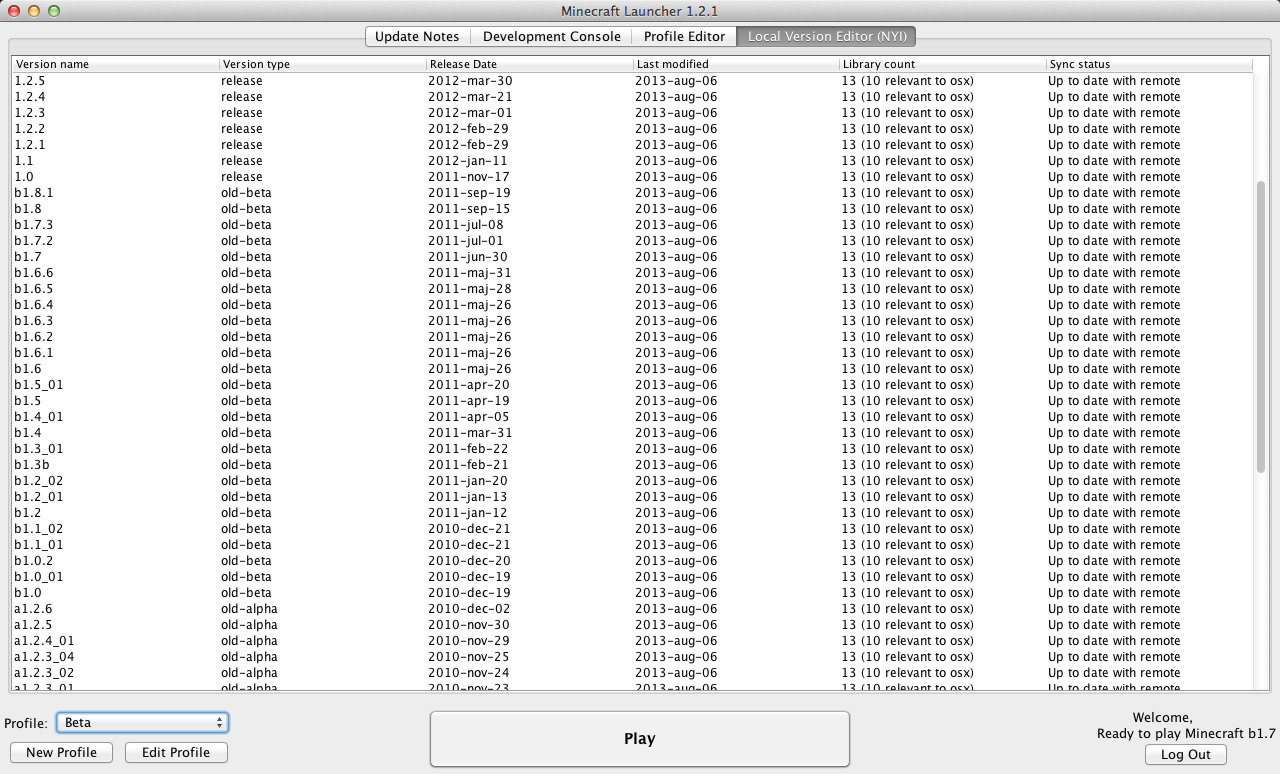This screenshot has height=774, width=1280.
Task: Click the Sync status column header
Action: click(x=1149, y=64)
